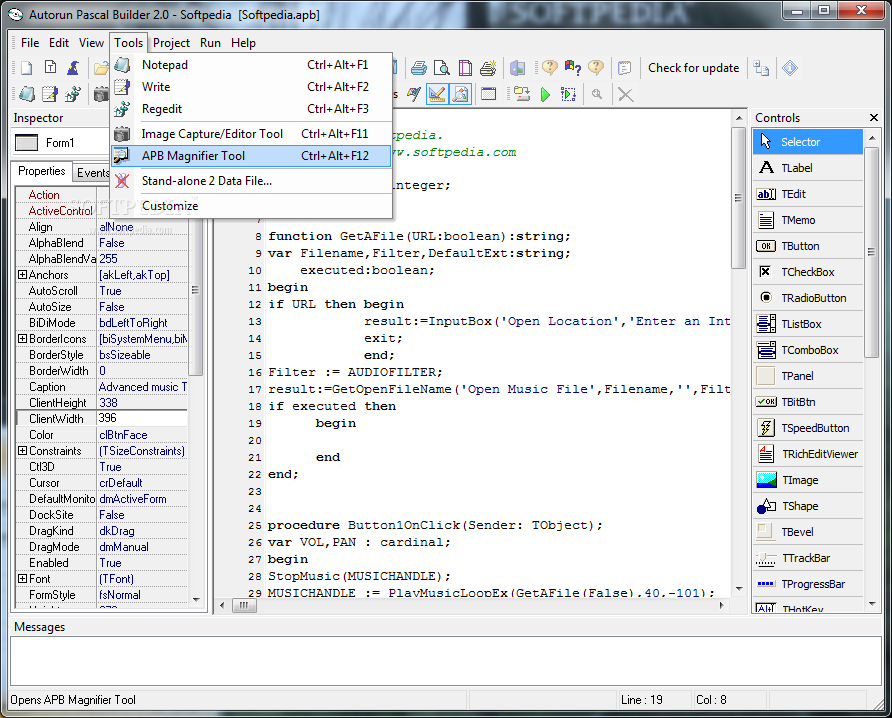This screenshot has height=718, width=892.
Task: Choose APB Magnifier Tool menu entry
Action: pyautogui.click(x=251, y=156)
